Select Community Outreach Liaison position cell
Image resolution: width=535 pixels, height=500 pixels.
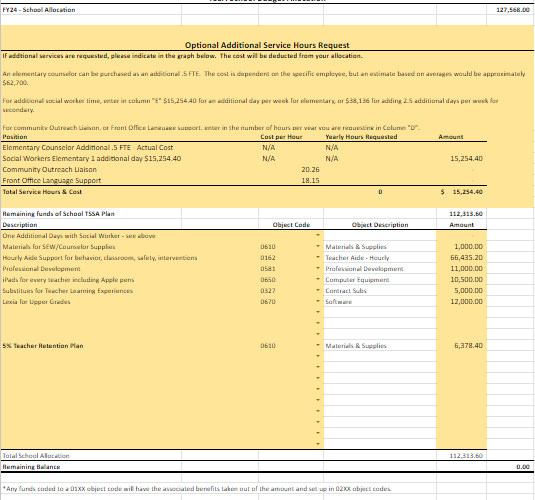pyautogui.click(x=49, y=169)
